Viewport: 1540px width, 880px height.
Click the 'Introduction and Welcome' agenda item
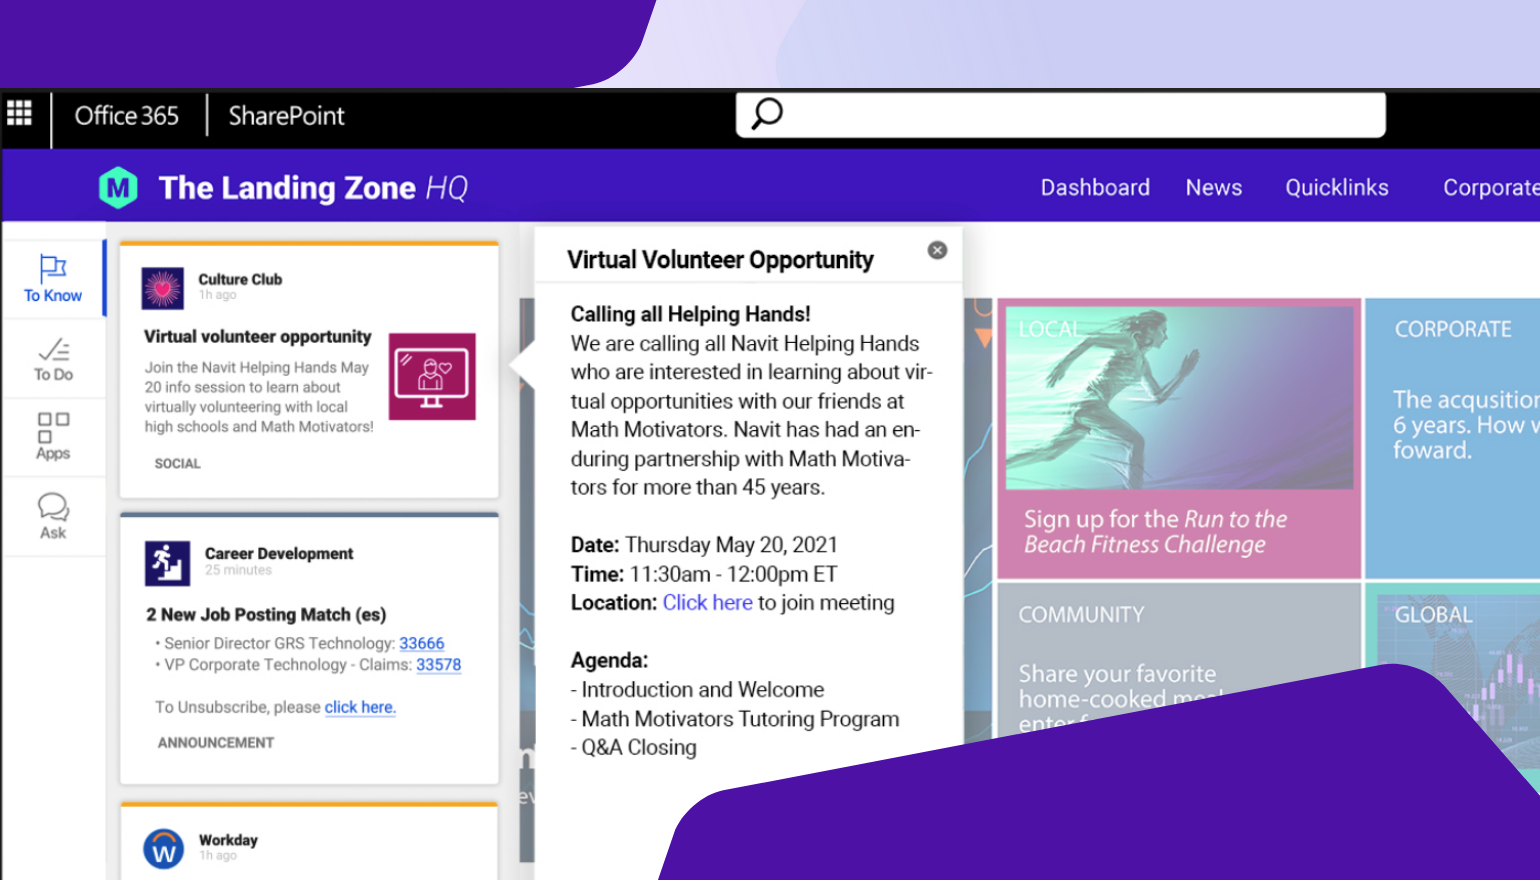point(703,690)
